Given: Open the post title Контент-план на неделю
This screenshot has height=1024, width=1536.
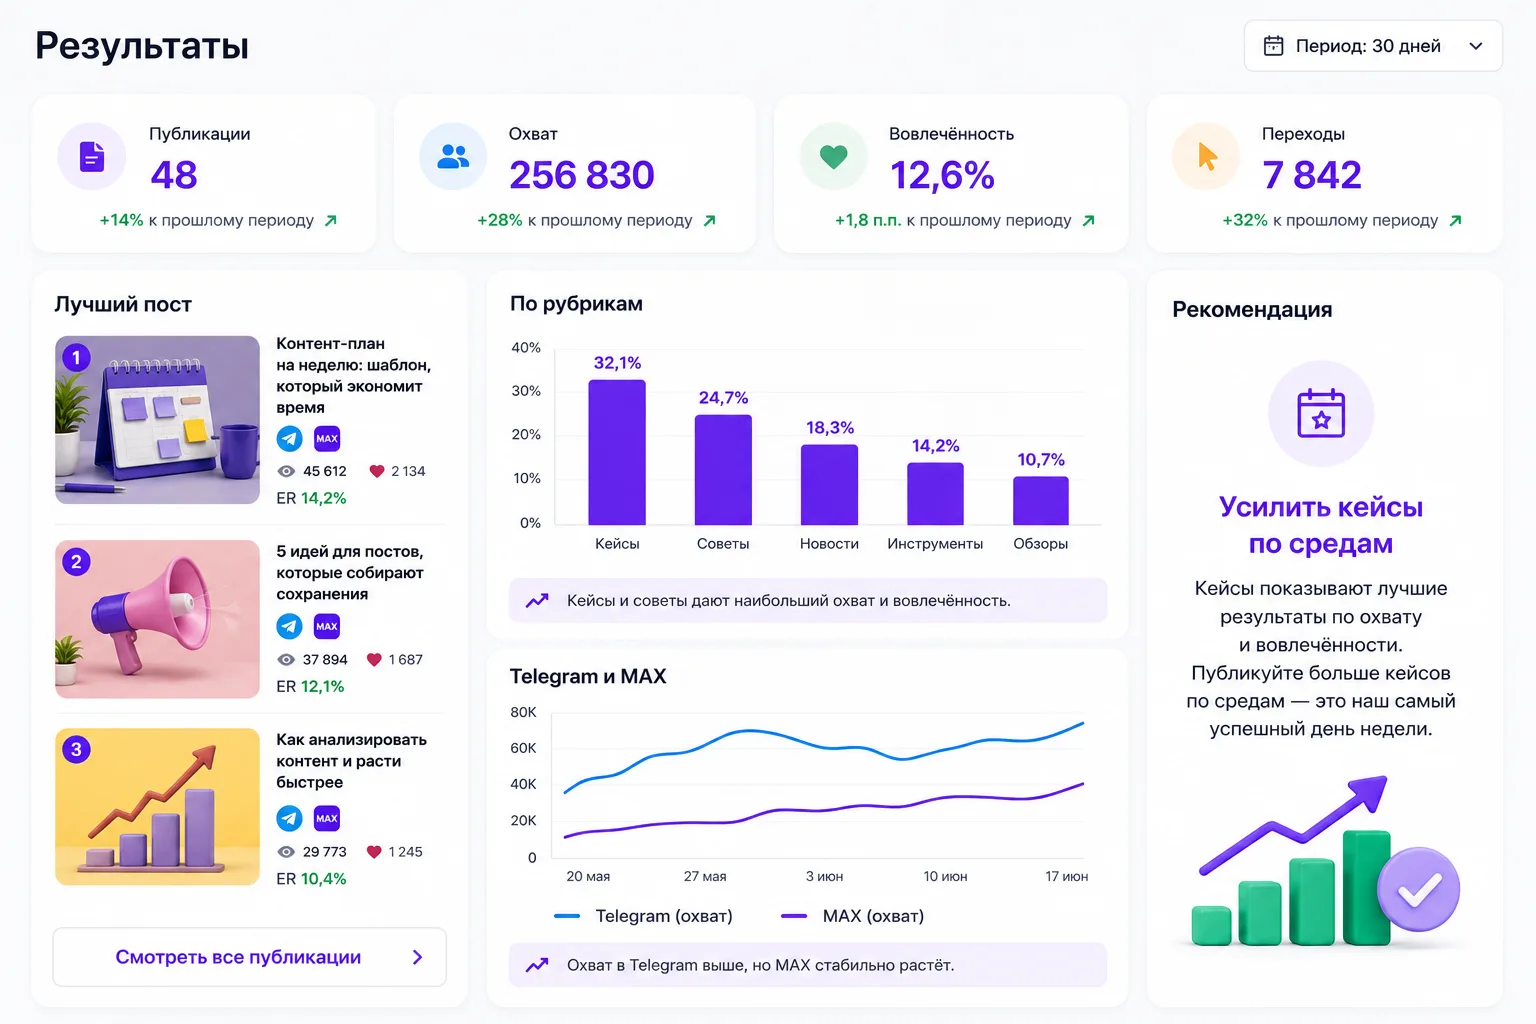Looking at the screenshot, I should [354, 376].
